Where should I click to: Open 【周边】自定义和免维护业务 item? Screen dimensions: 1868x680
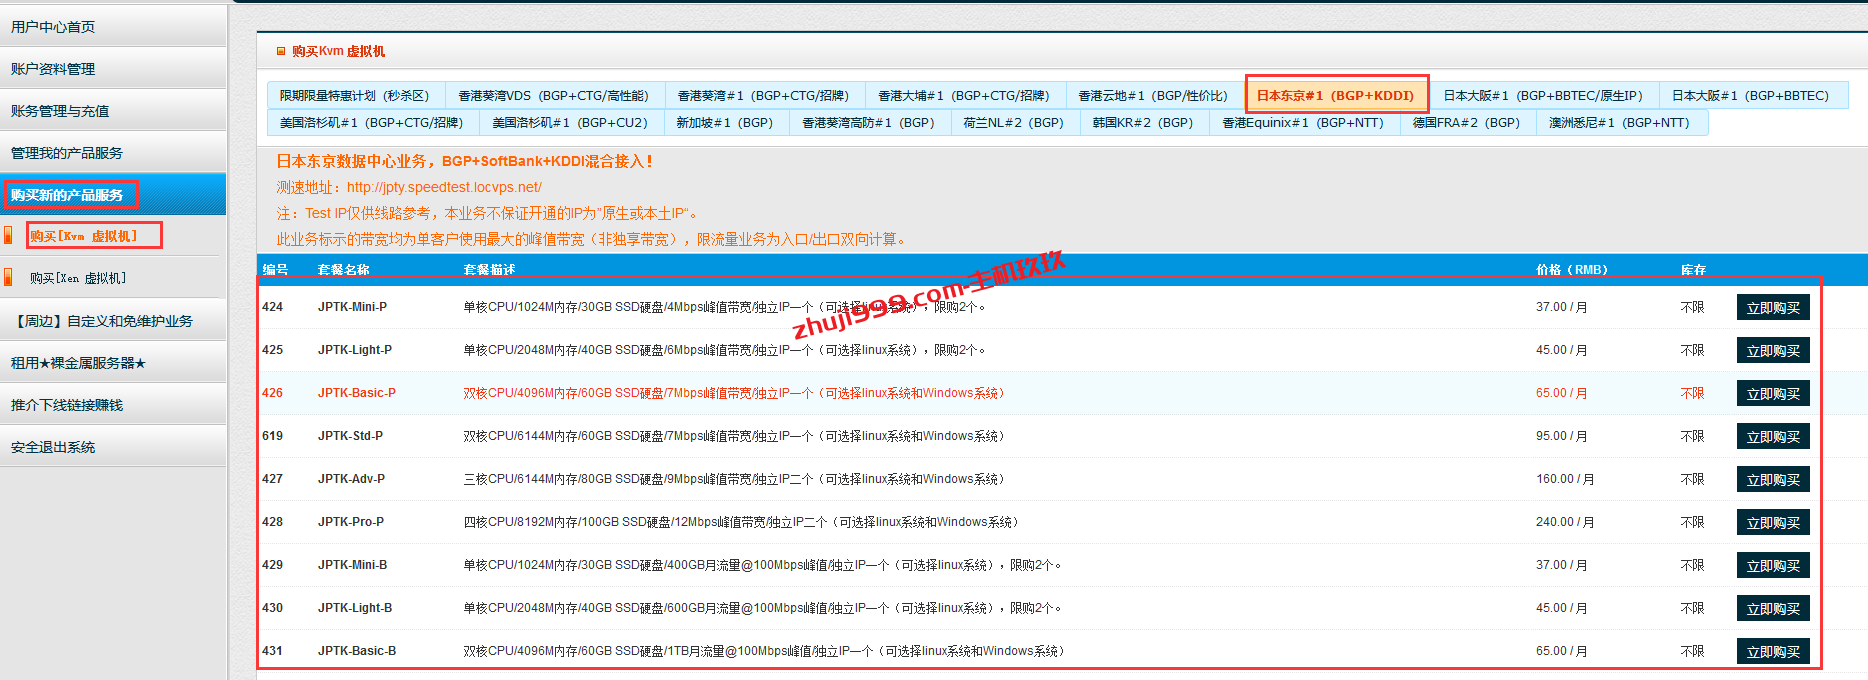113,320
